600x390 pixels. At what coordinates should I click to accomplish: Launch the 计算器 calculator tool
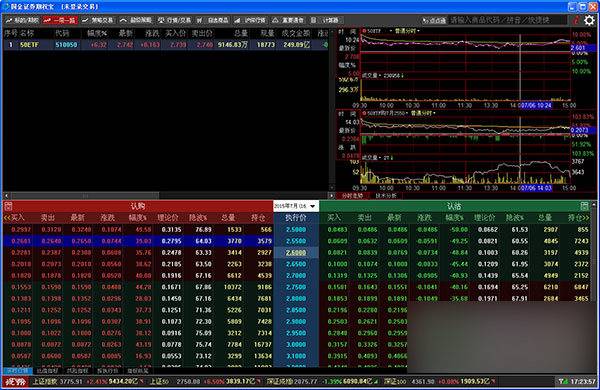[x=325, y=20]
